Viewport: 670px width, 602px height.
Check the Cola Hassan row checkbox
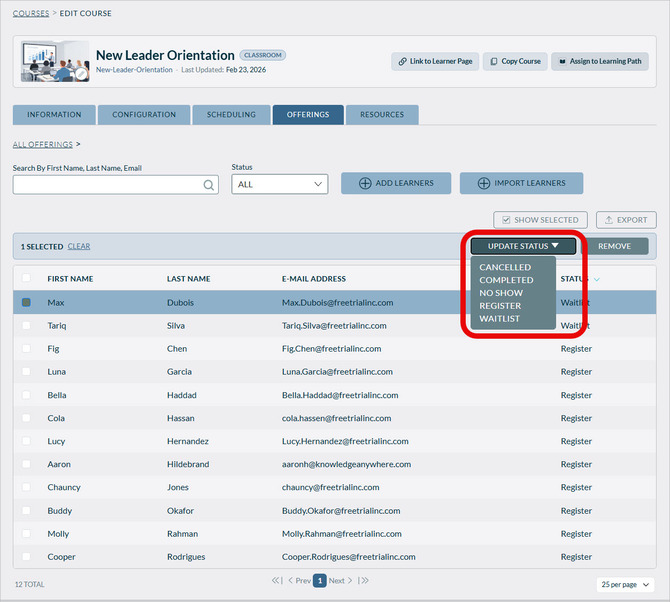coord(26,418)
